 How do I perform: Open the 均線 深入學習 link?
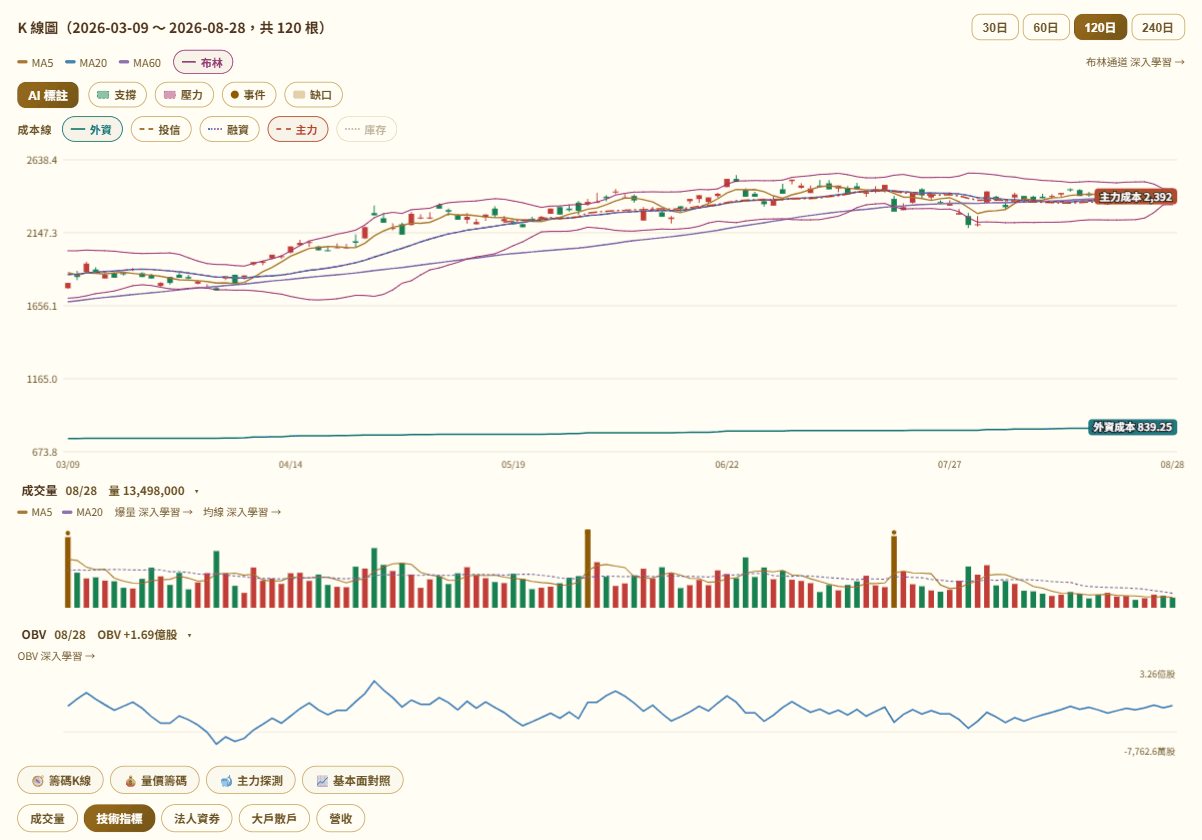pos(242,512)
